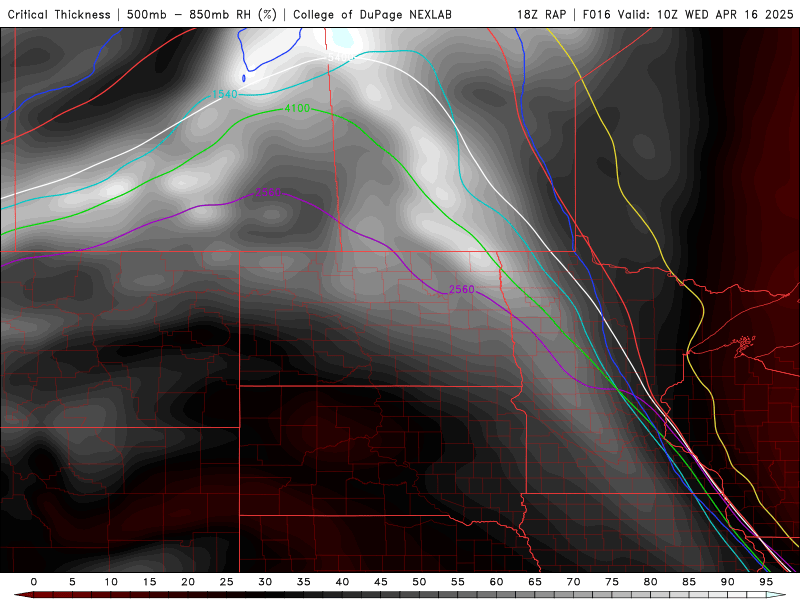Click the '90' colorbar tick label

coord(728,582)
